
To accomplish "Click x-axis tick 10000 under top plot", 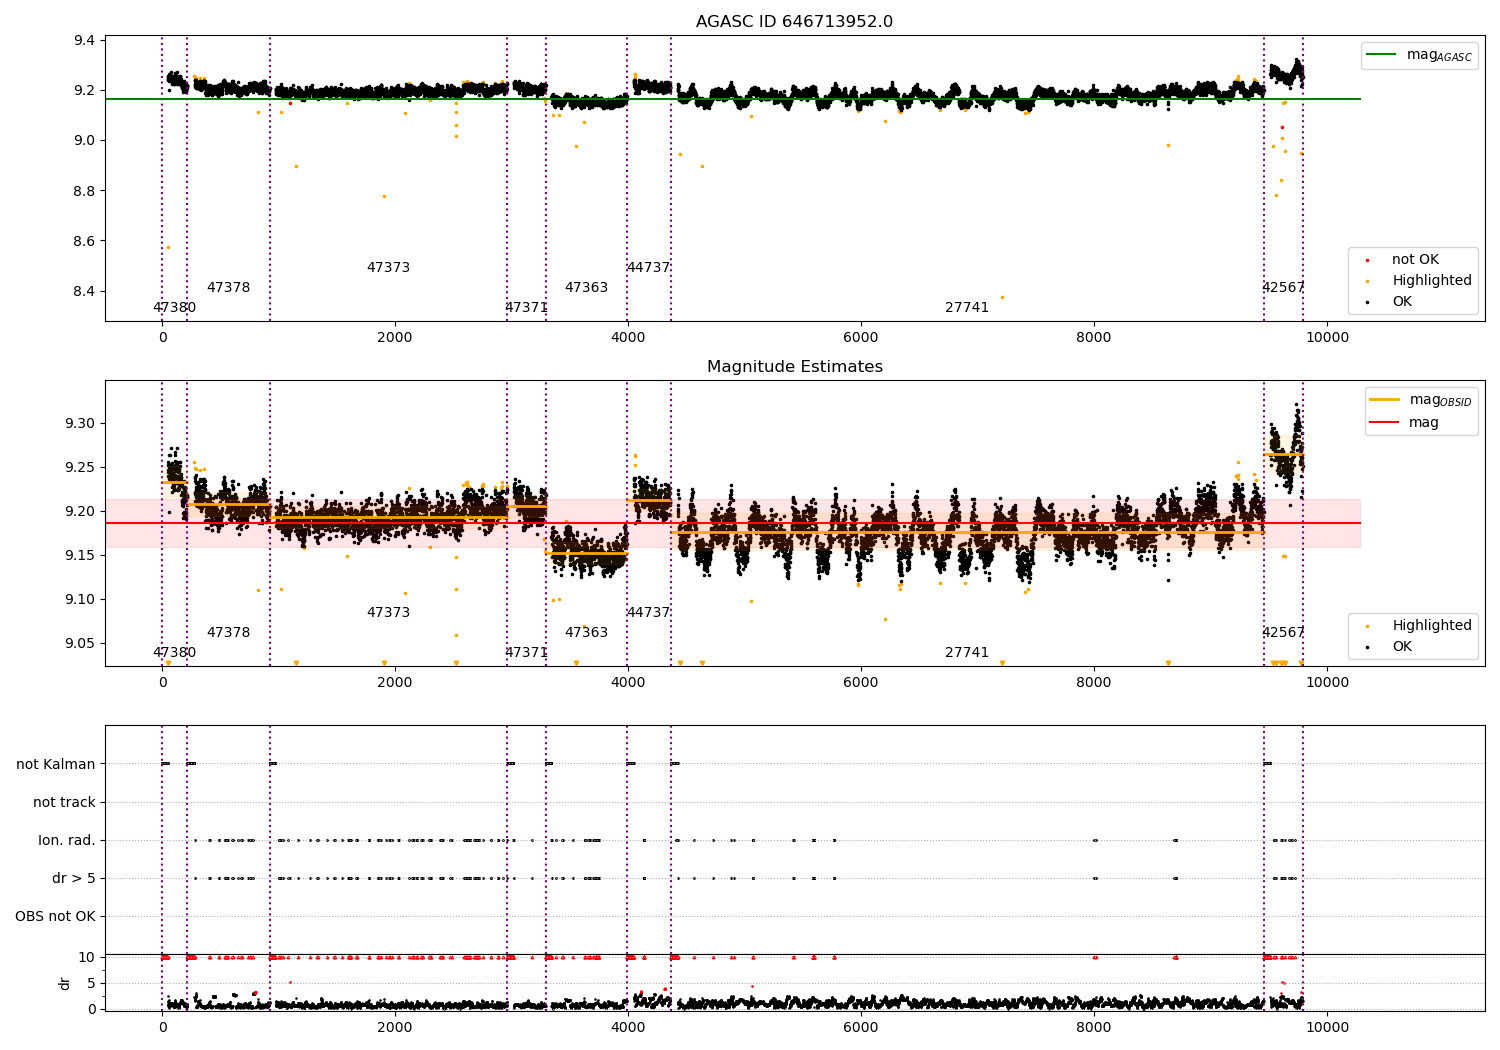I will click(1327, 337).
